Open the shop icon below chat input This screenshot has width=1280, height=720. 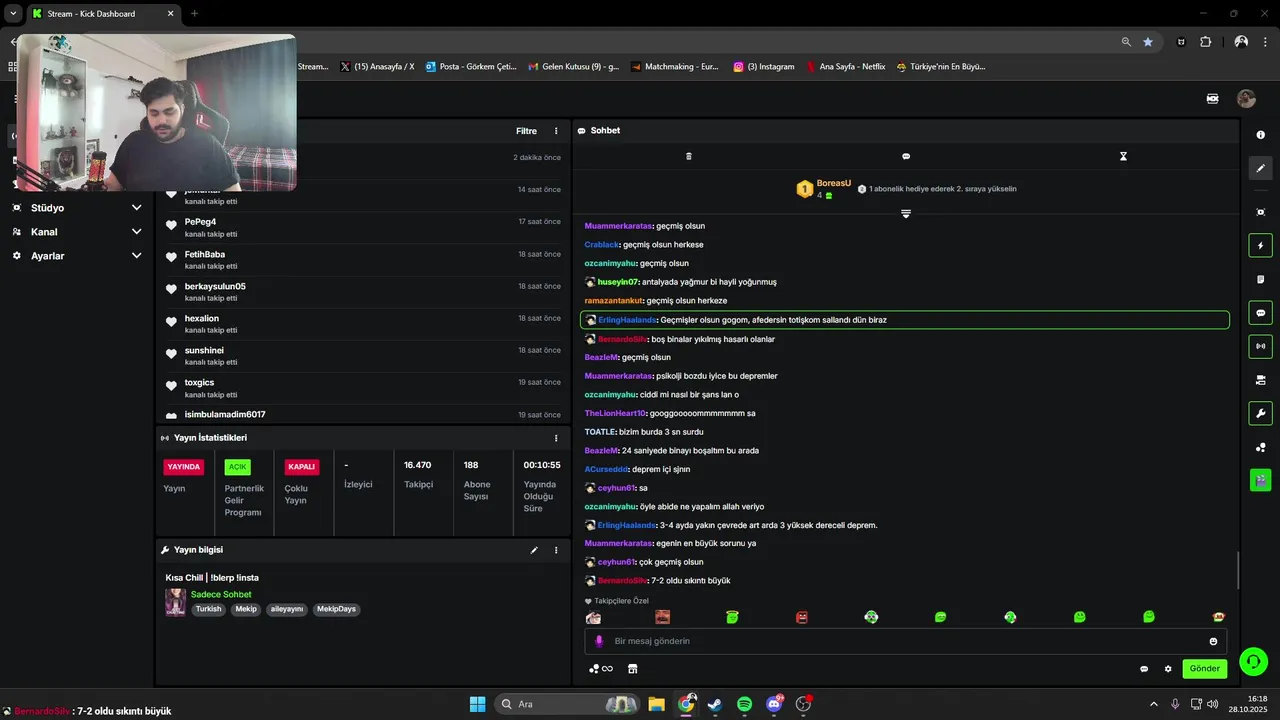(x=632, y=669)
